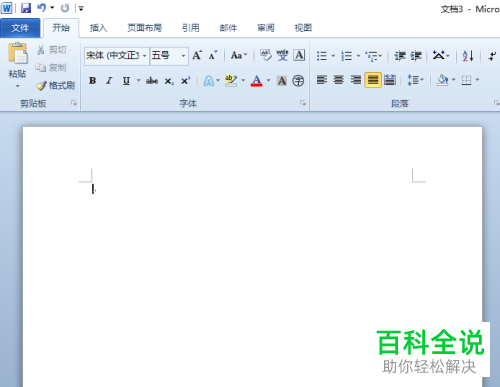Image resolution: width=500 pixels, height=387 pixels.
Task: Toggle Character Shading gray A
Action: [x=282, y=81]
